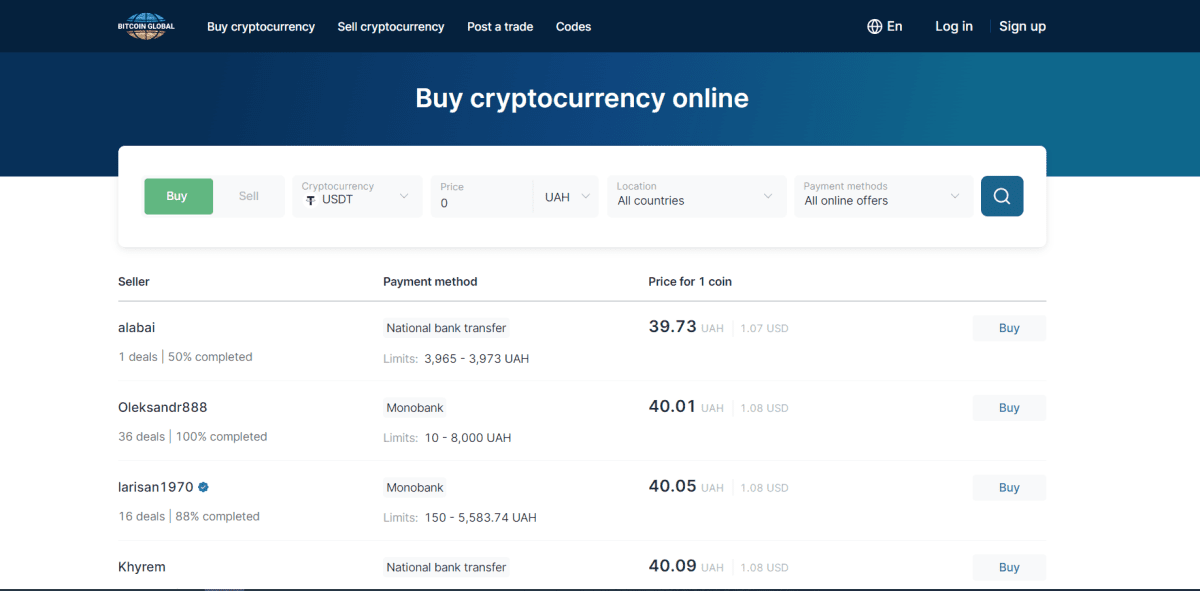Open the UAH currency dropdown
The width and height of the screenshot is (1200, 591).
[566, 196]
